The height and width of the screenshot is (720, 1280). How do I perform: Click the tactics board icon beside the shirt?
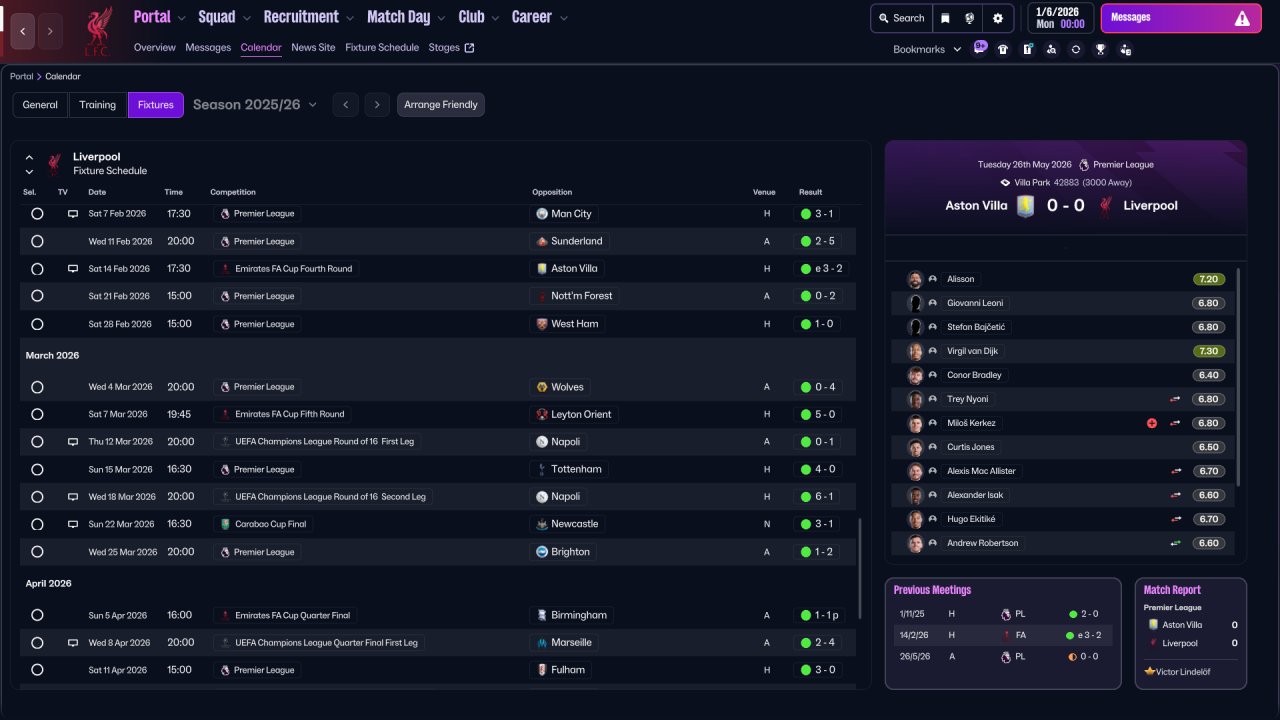pyautogui.click(x=1027, y=49)
